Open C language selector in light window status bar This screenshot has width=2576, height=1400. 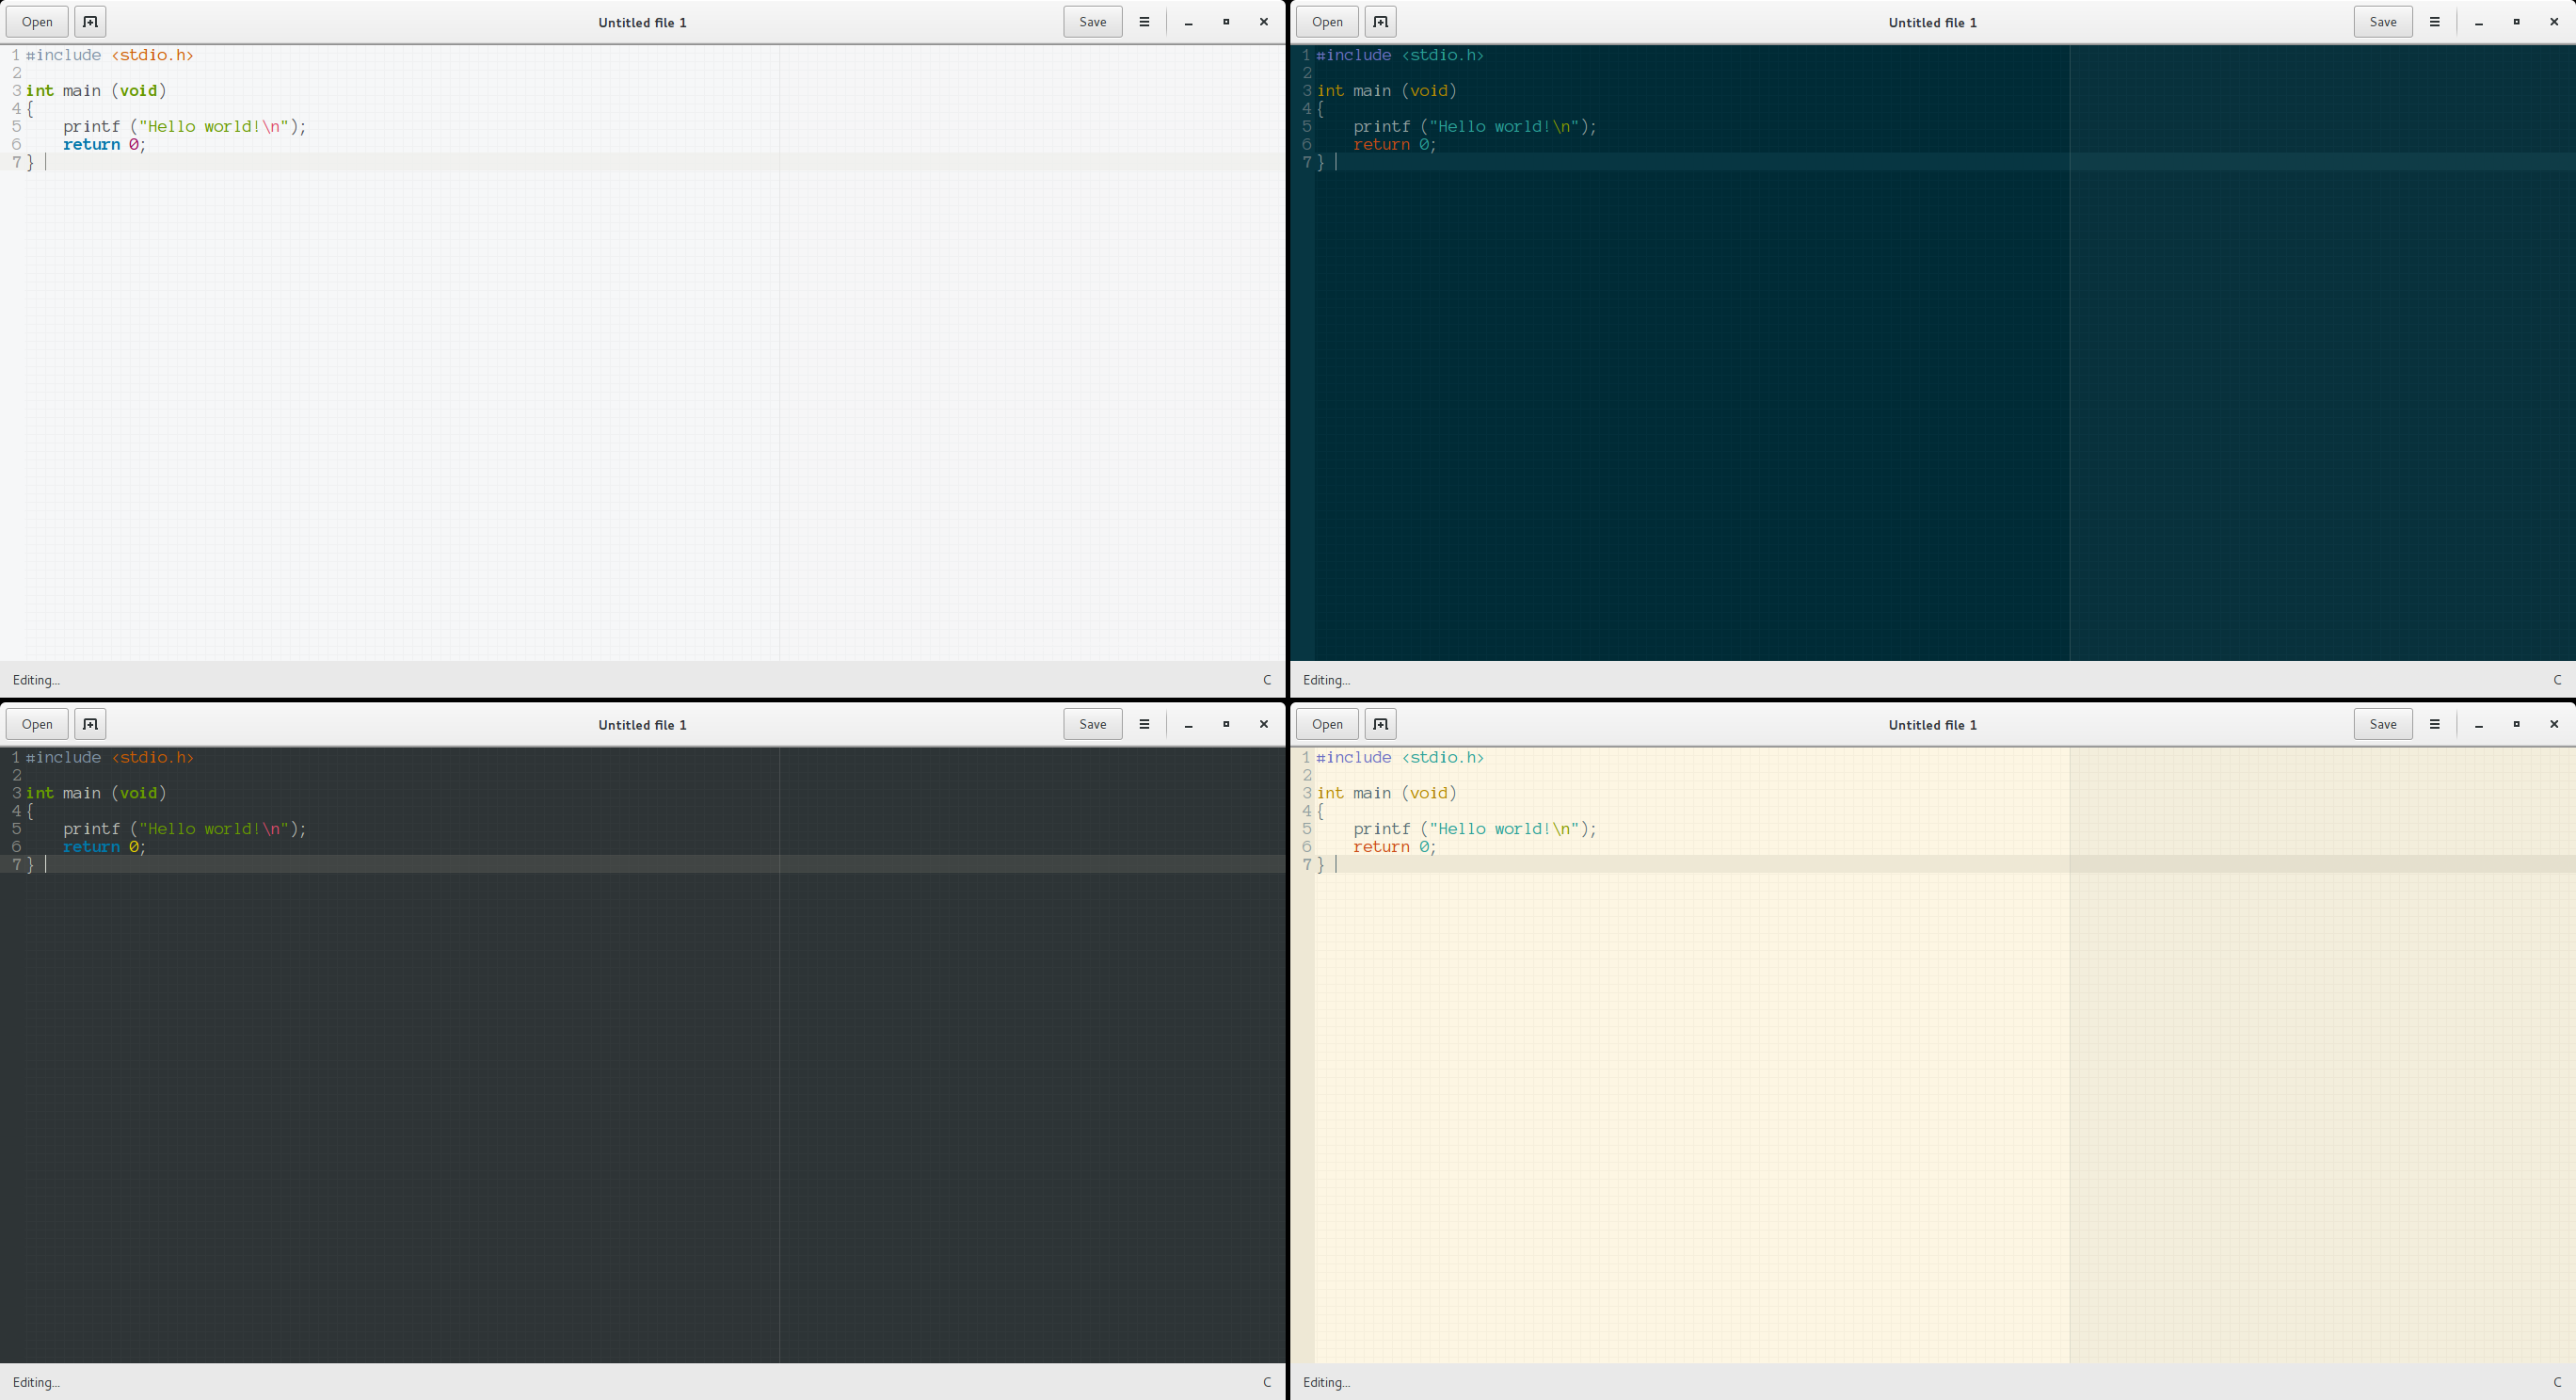pos(1267,680)
